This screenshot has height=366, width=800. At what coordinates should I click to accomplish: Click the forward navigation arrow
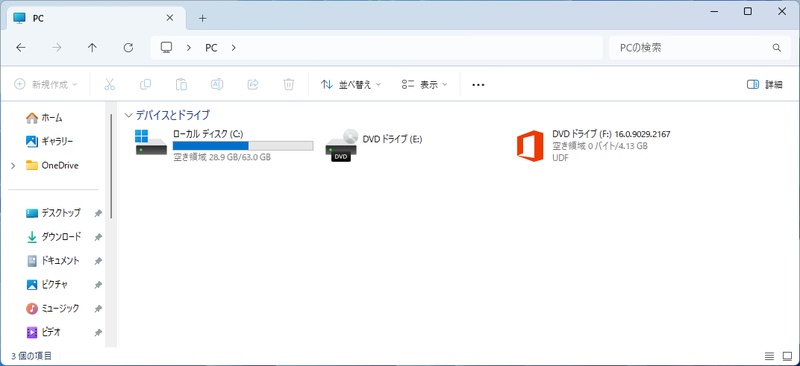(57, 47)
